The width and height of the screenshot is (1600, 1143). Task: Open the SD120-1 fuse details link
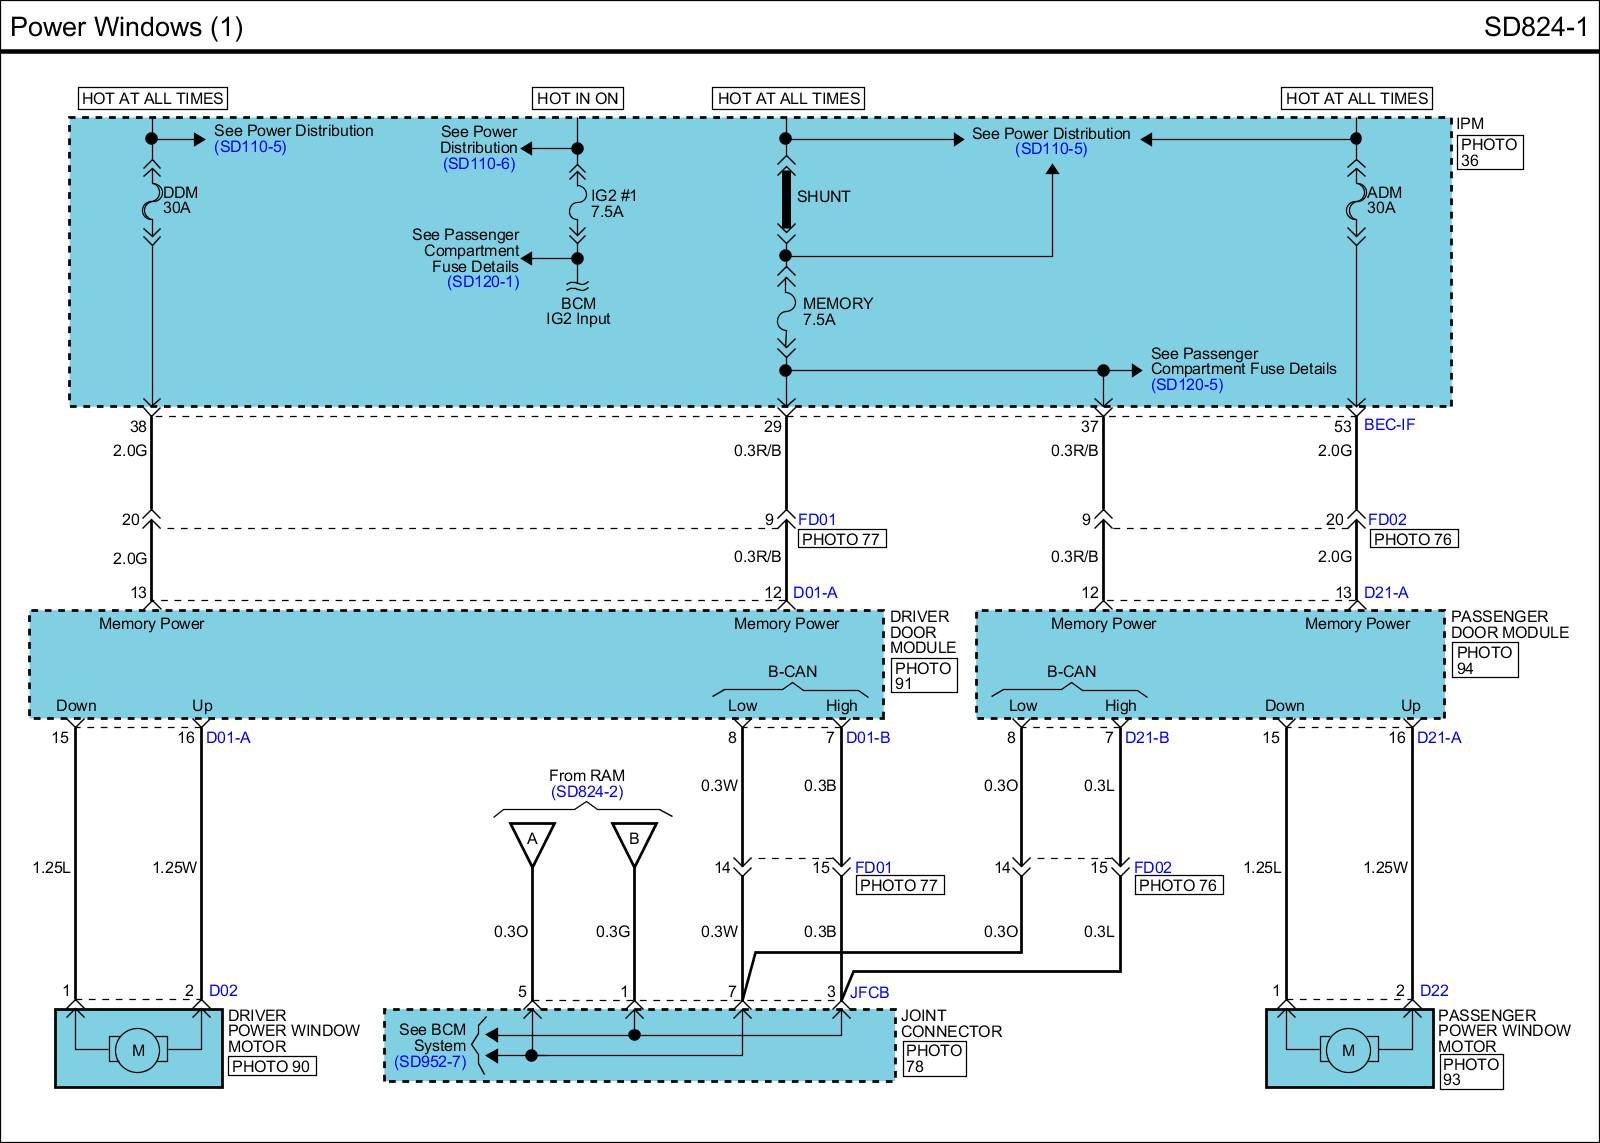(483, 282)
